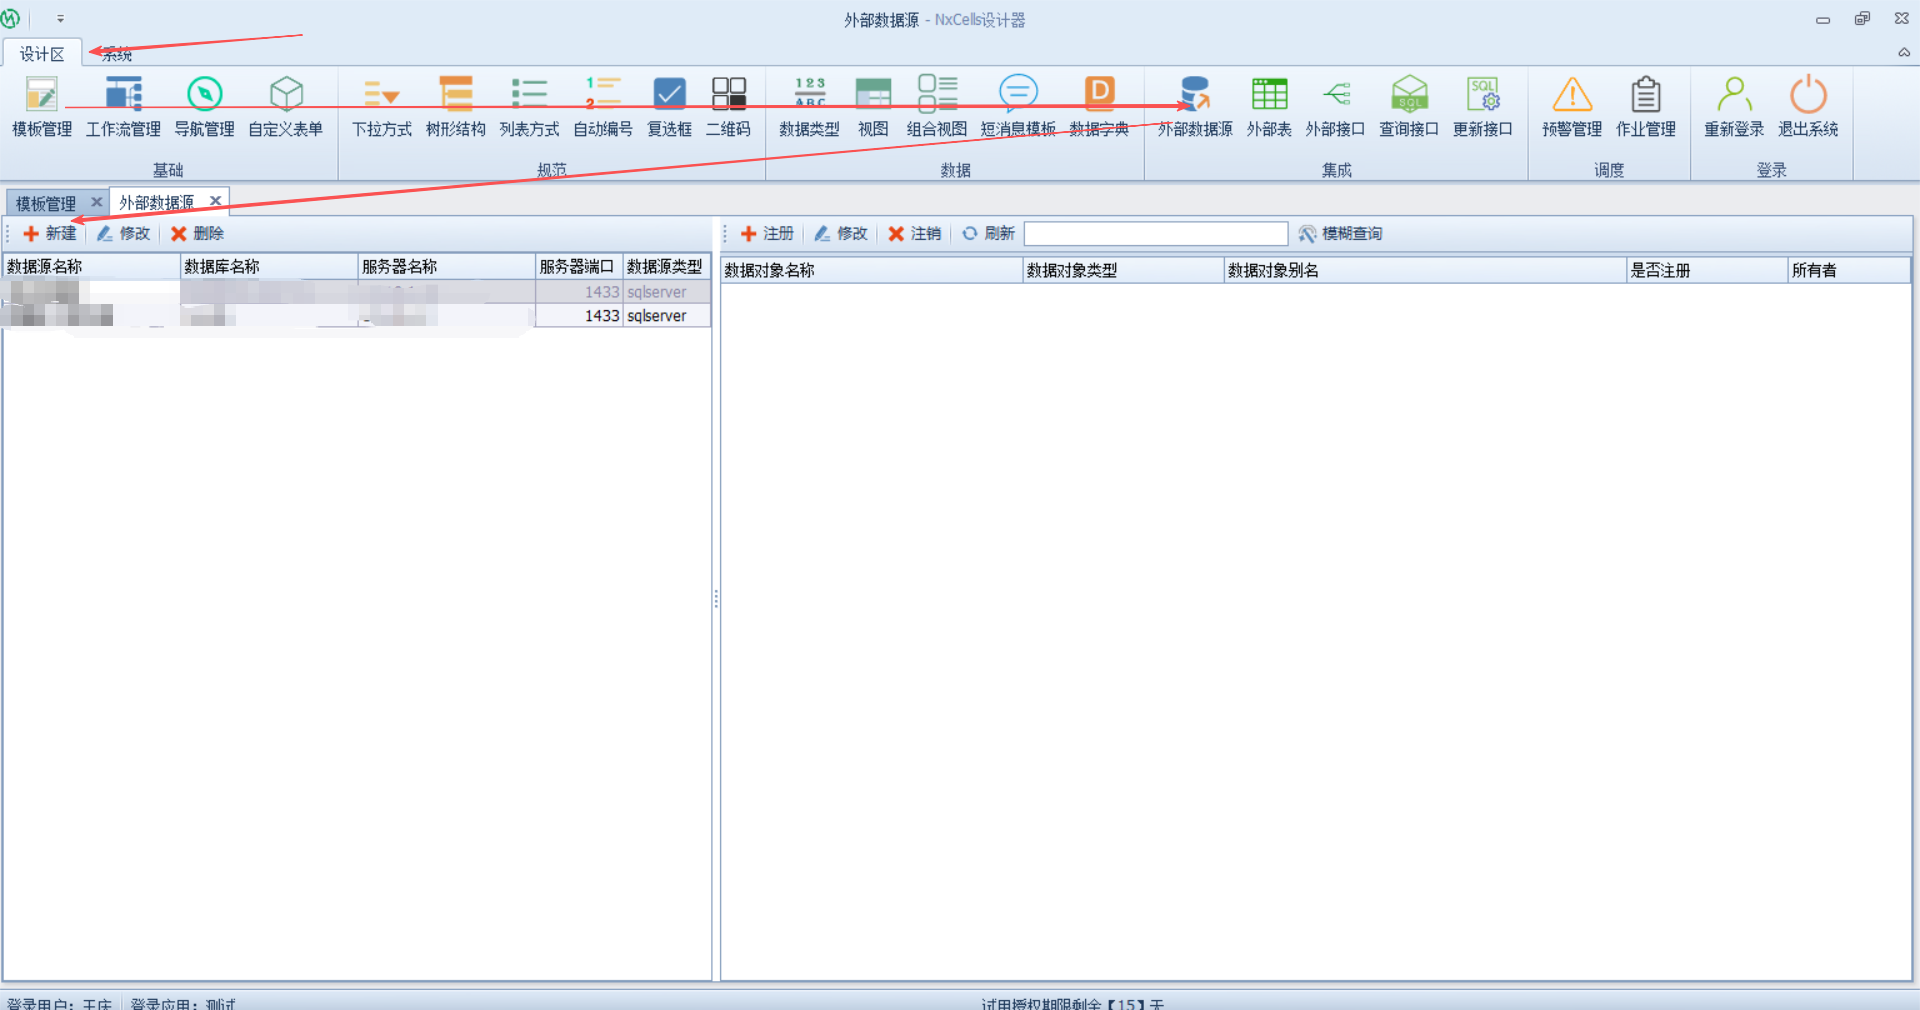Select the 外部数据源 external data source icon
This screenshot has width=1920, height=1010.
coord(1195,106)
